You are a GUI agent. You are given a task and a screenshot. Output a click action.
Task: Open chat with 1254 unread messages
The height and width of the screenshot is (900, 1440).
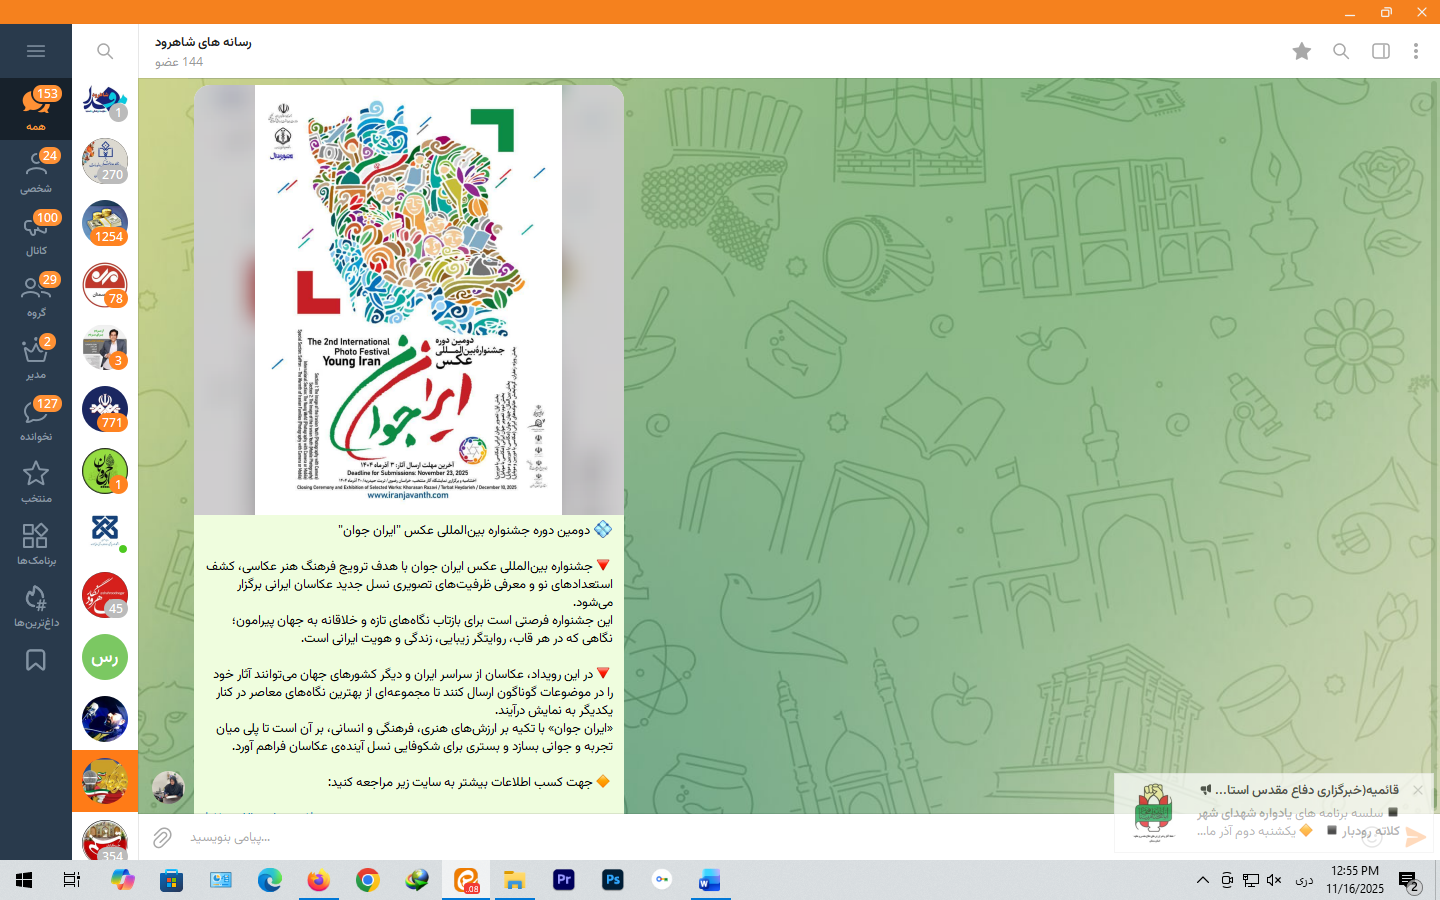(x=105, y=223)
